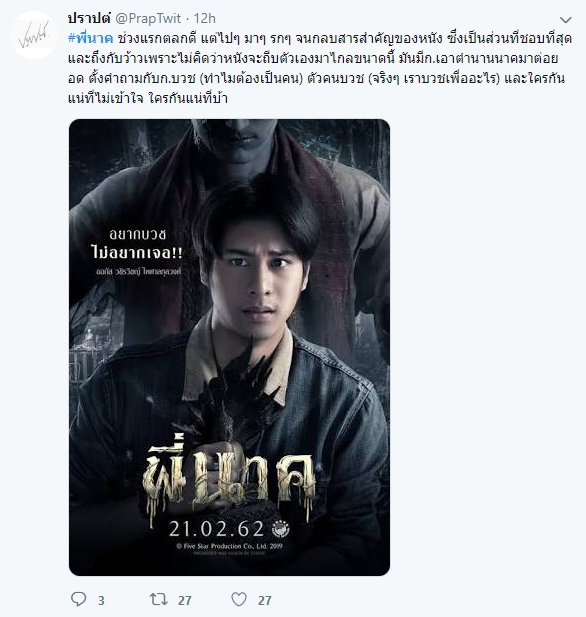
Task: Open the 12h timestamp permalink
Action: coord(205,18)
